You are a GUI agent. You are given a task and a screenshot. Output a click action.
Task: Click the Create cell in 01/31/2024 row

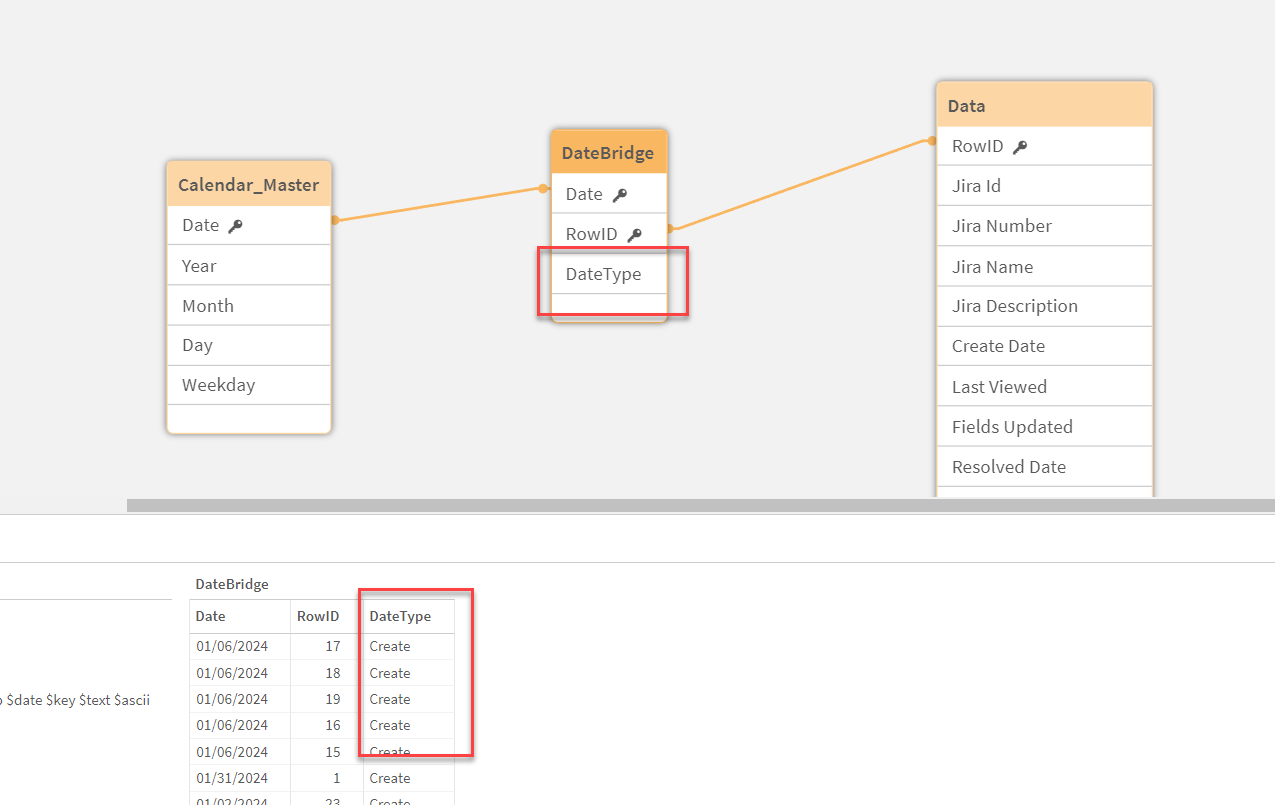pyautogui.click(x=409, y=778)
